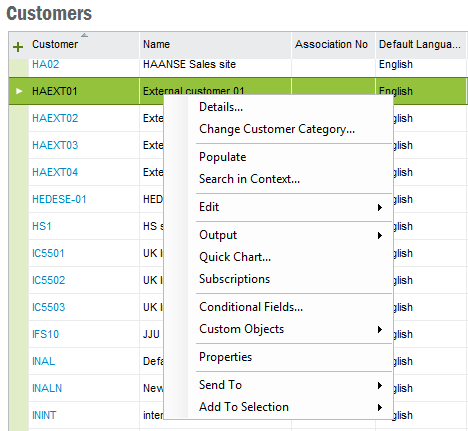468x431 pixels.
Task: Open the Add To Selection submenu arrow
Action: (x=380, y=407)
